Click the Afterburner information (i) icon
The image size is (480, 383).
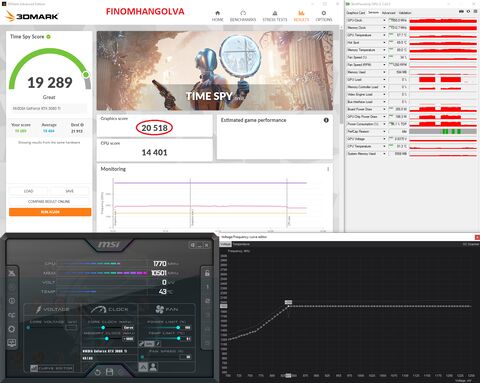12,301
